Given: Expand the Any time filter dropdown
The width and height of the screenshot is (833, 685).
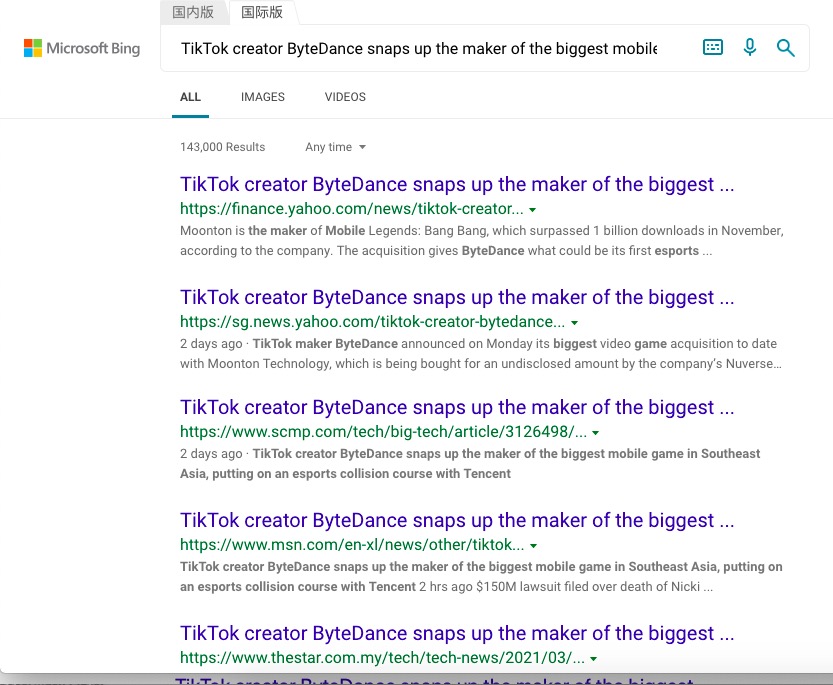Looking at the screenshot, I should click(335, 147).
